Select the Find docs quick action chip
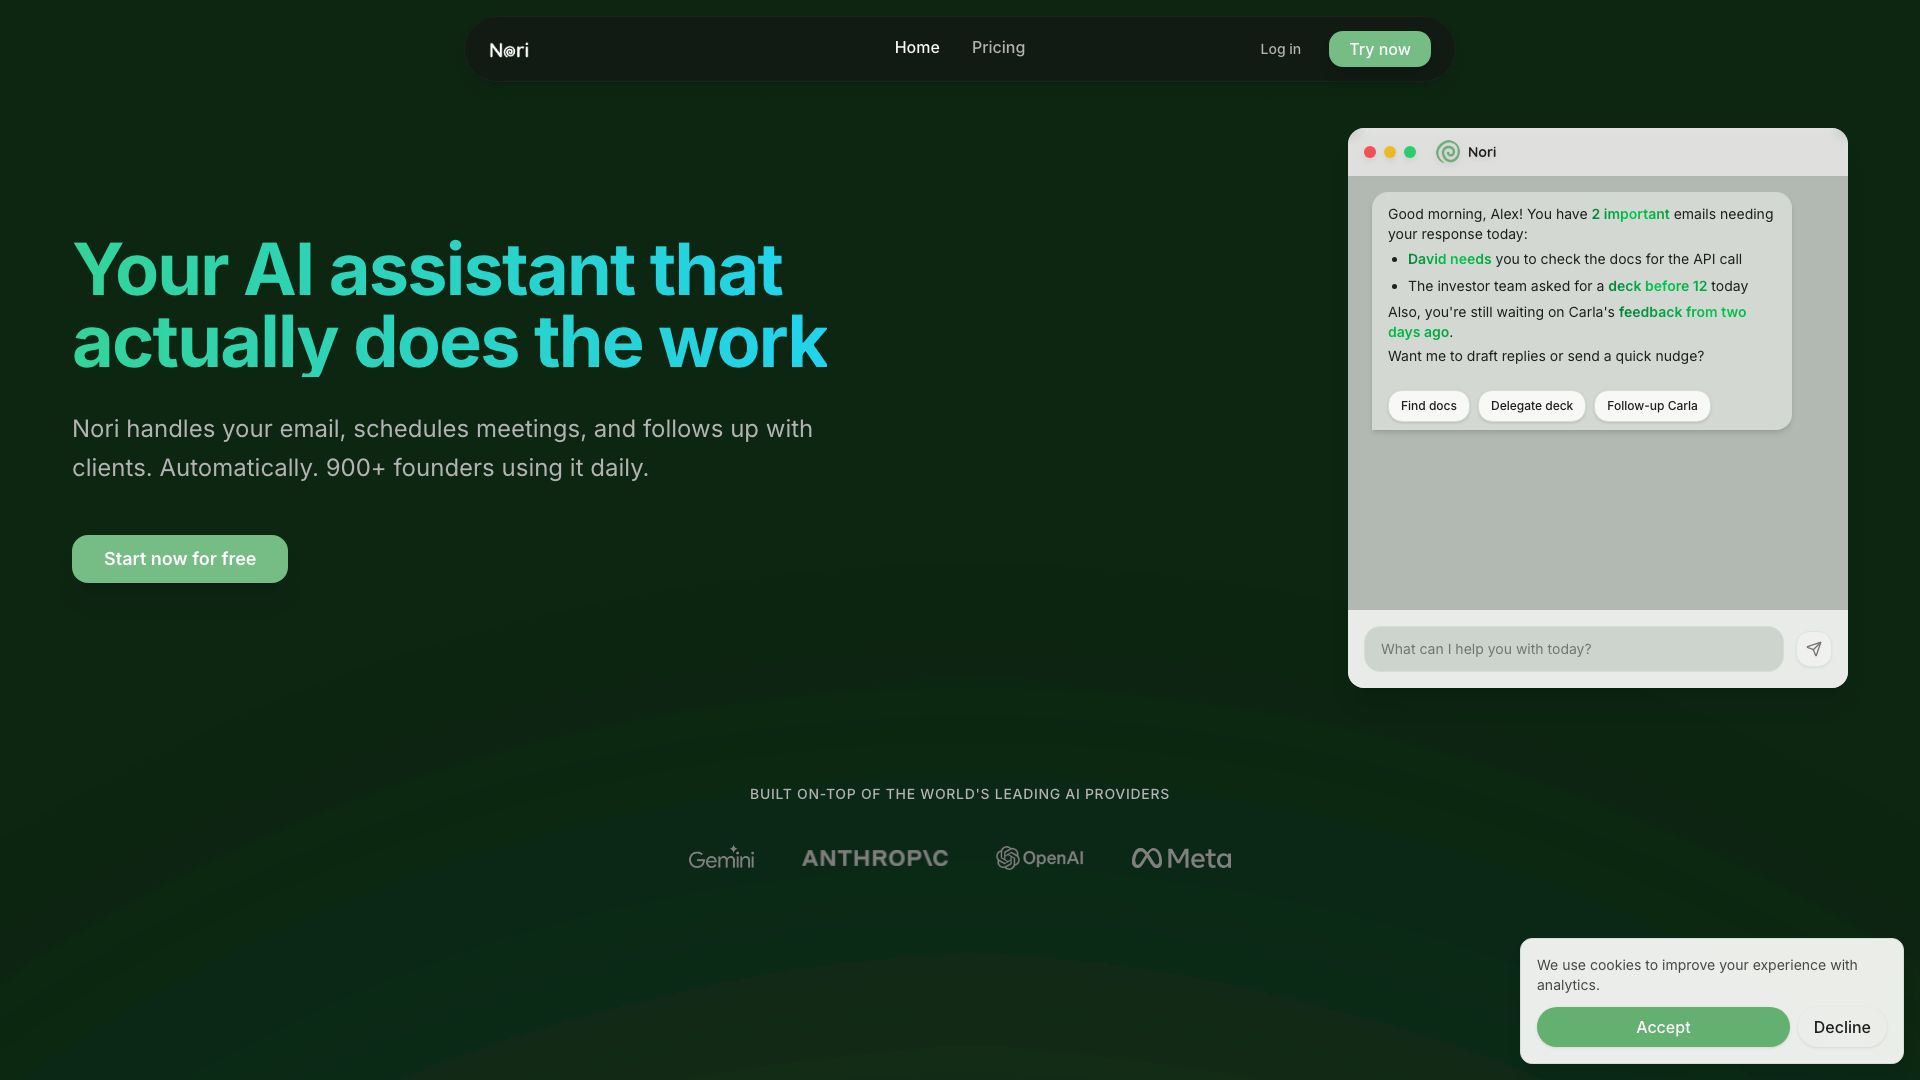Screen dimensions: 1920x1080 tap(1428, 406)
